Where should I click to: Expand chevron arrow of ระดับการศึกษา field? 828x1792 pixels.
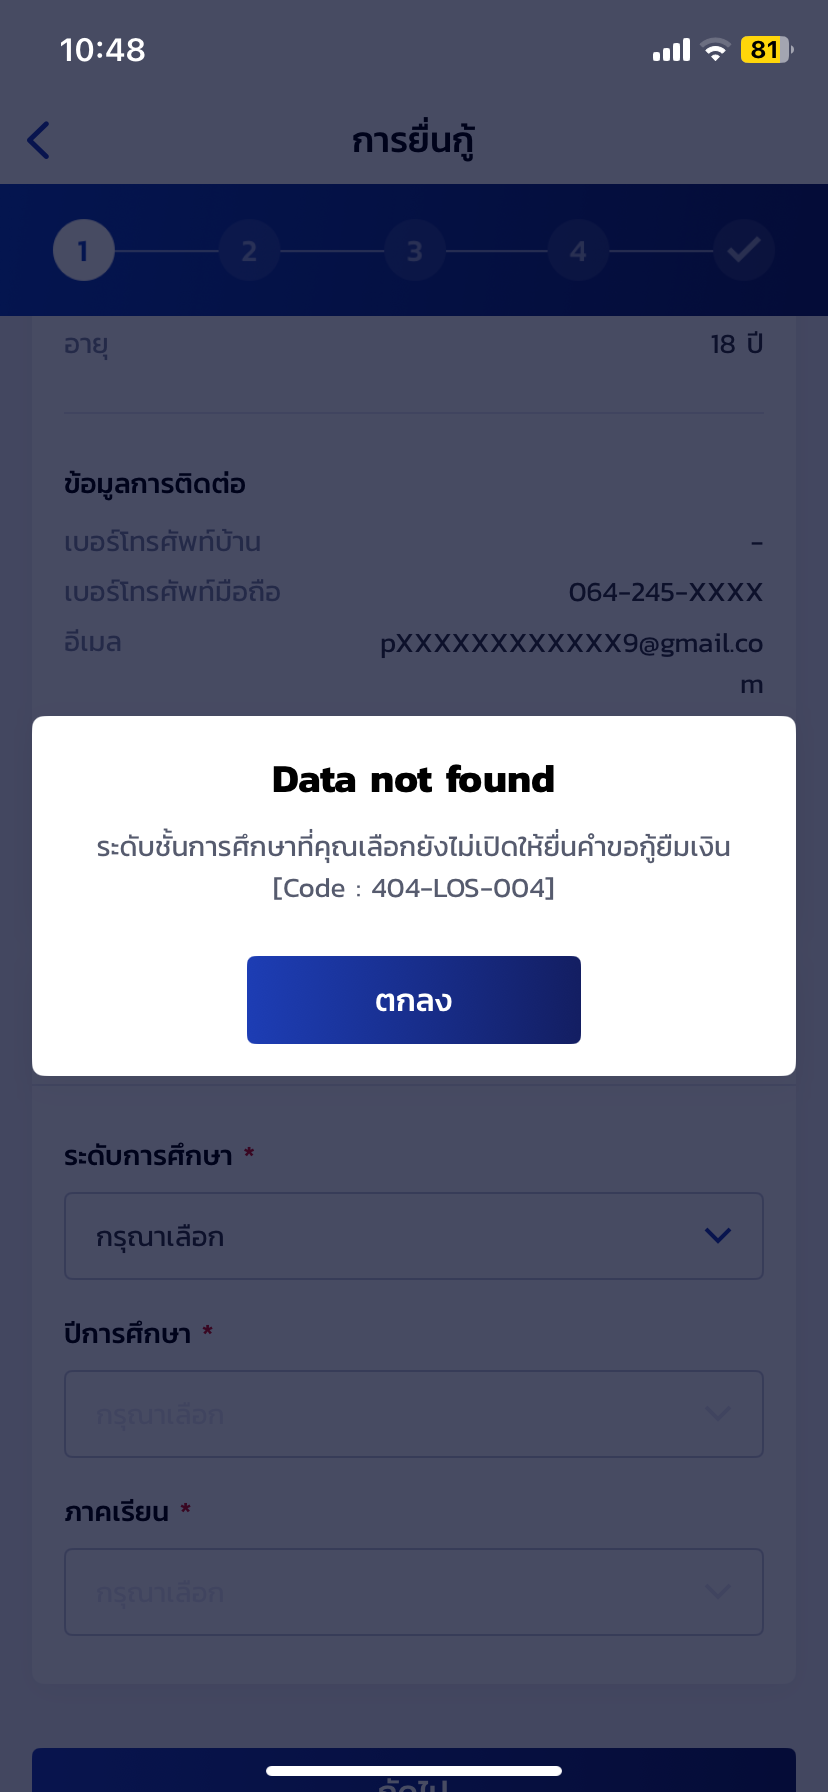click(x=718, y=1236)
